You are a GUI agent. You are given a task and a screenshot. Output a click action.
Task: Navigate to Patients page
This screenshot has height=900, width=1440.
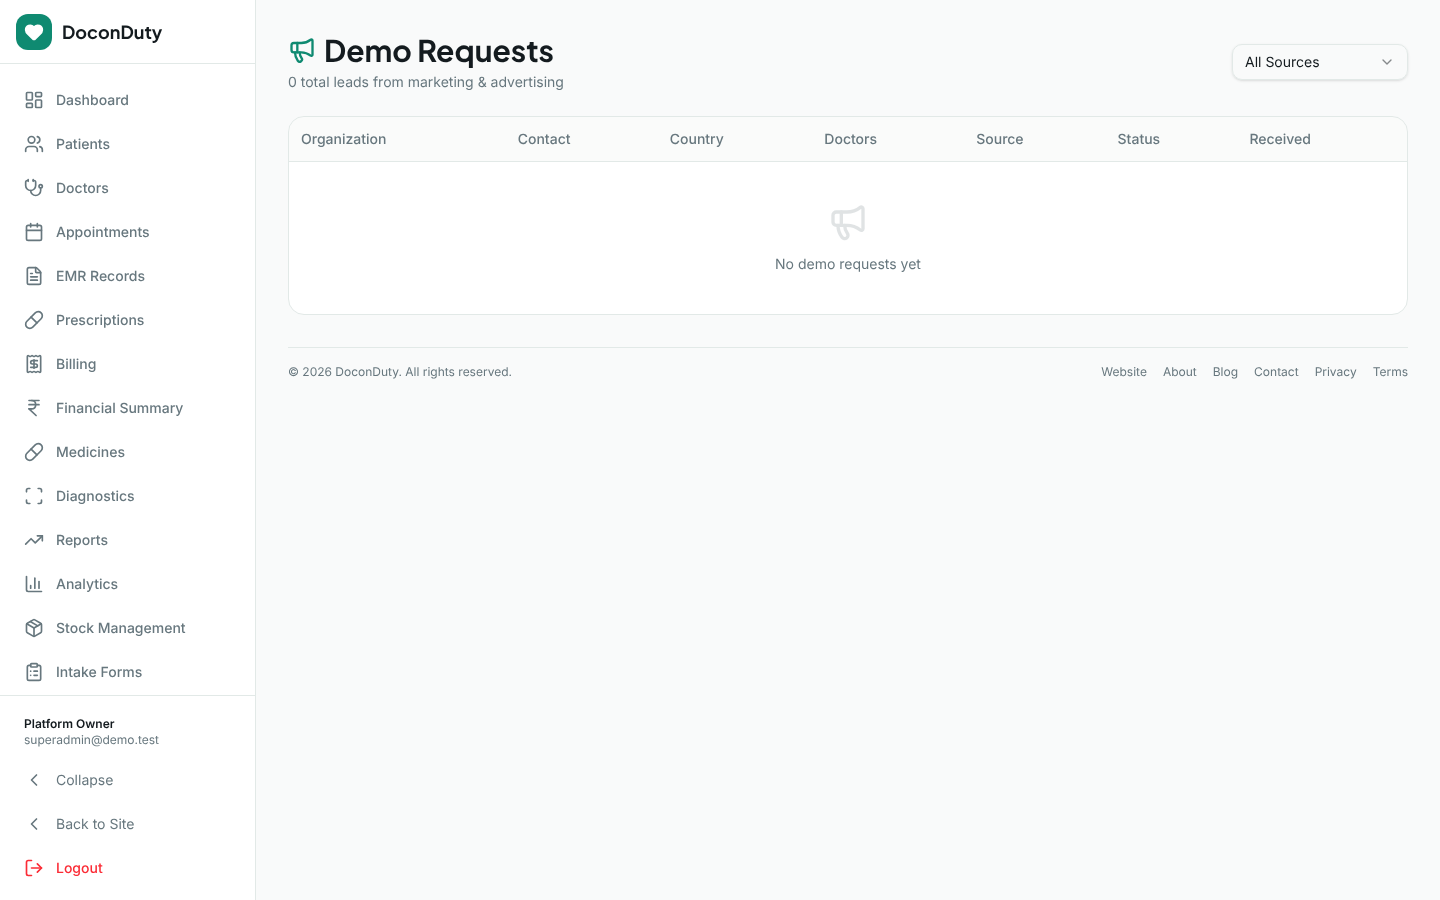[x=128, y=144]
